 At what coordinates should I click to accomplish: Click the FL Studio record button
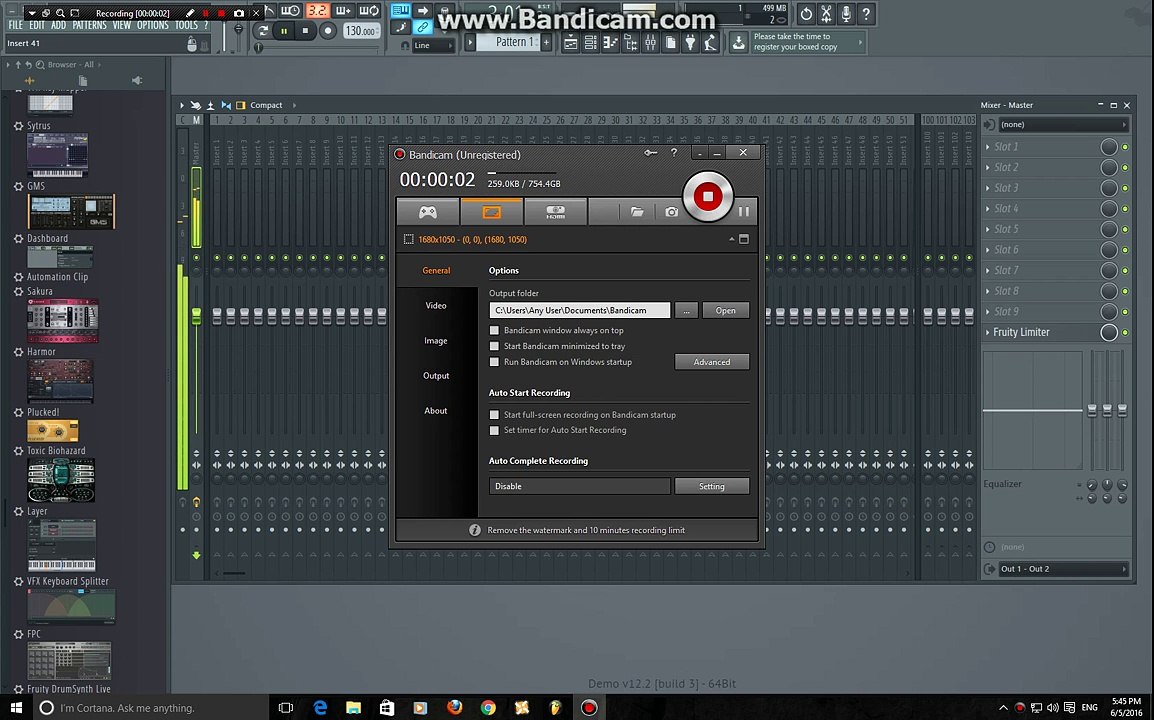click(328, 30)
